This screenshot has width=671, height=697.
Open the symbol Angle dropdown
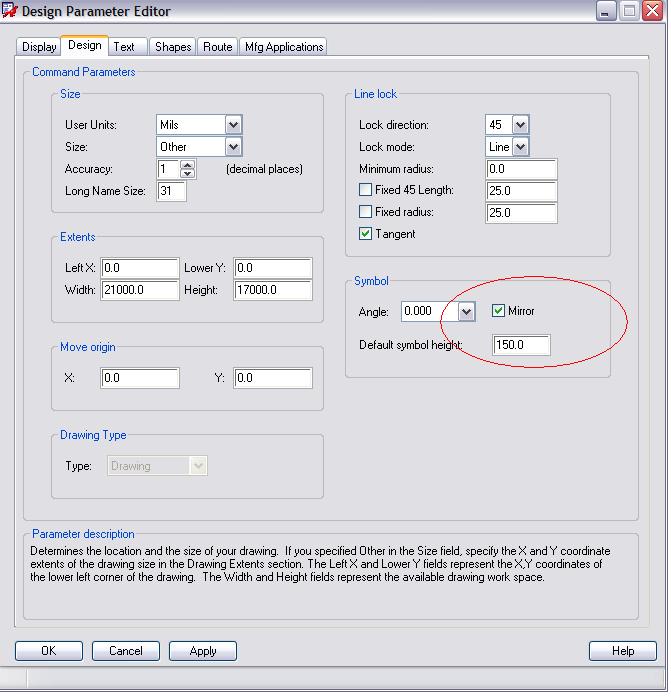(466, 312)
